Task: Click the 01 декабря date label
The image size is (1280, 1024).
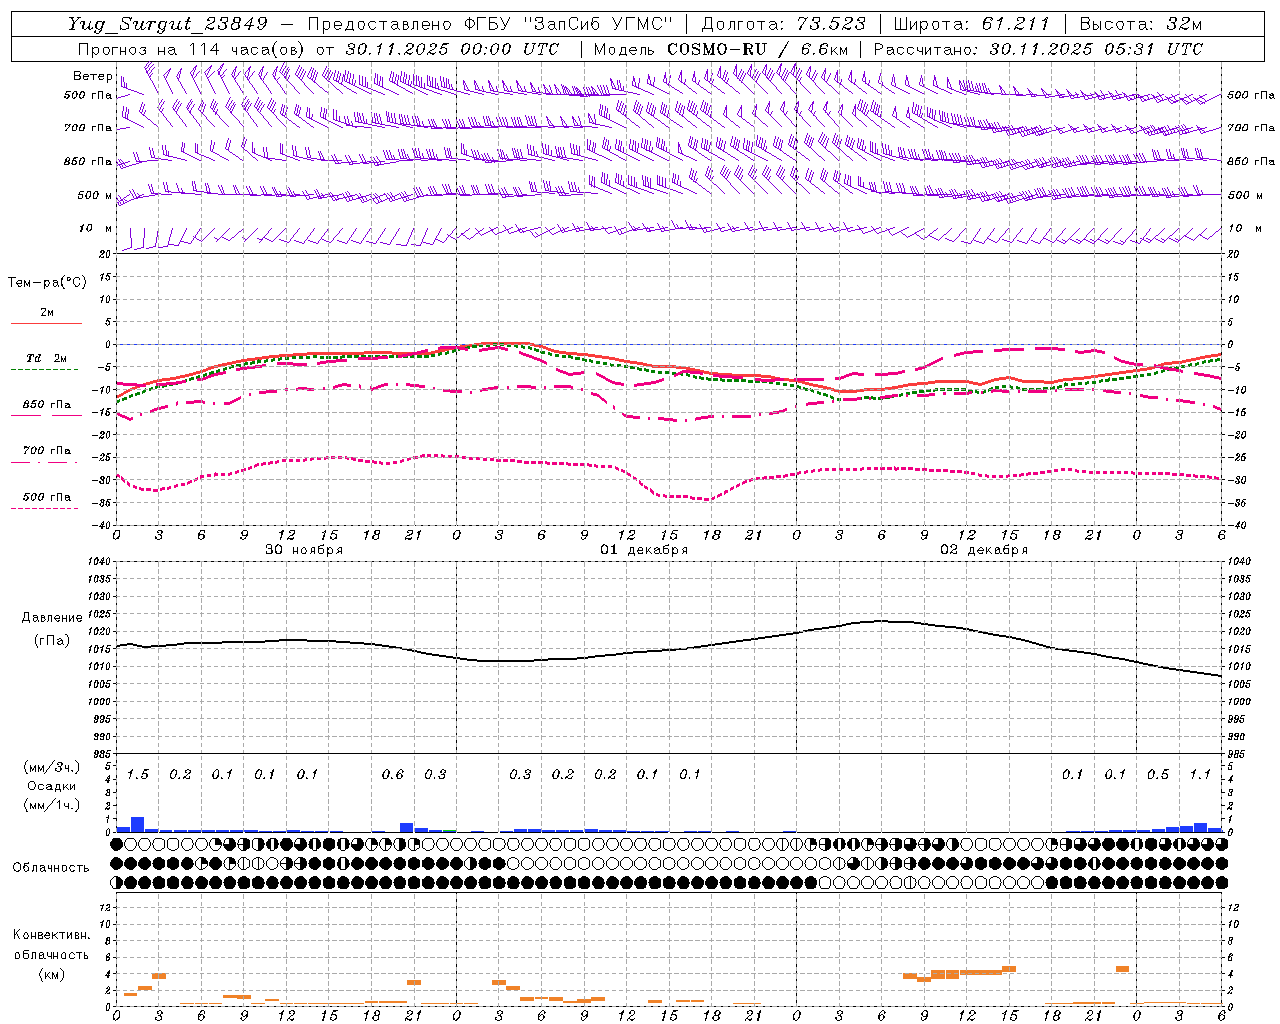Action: pyautogui.click(x=644, y=550)
